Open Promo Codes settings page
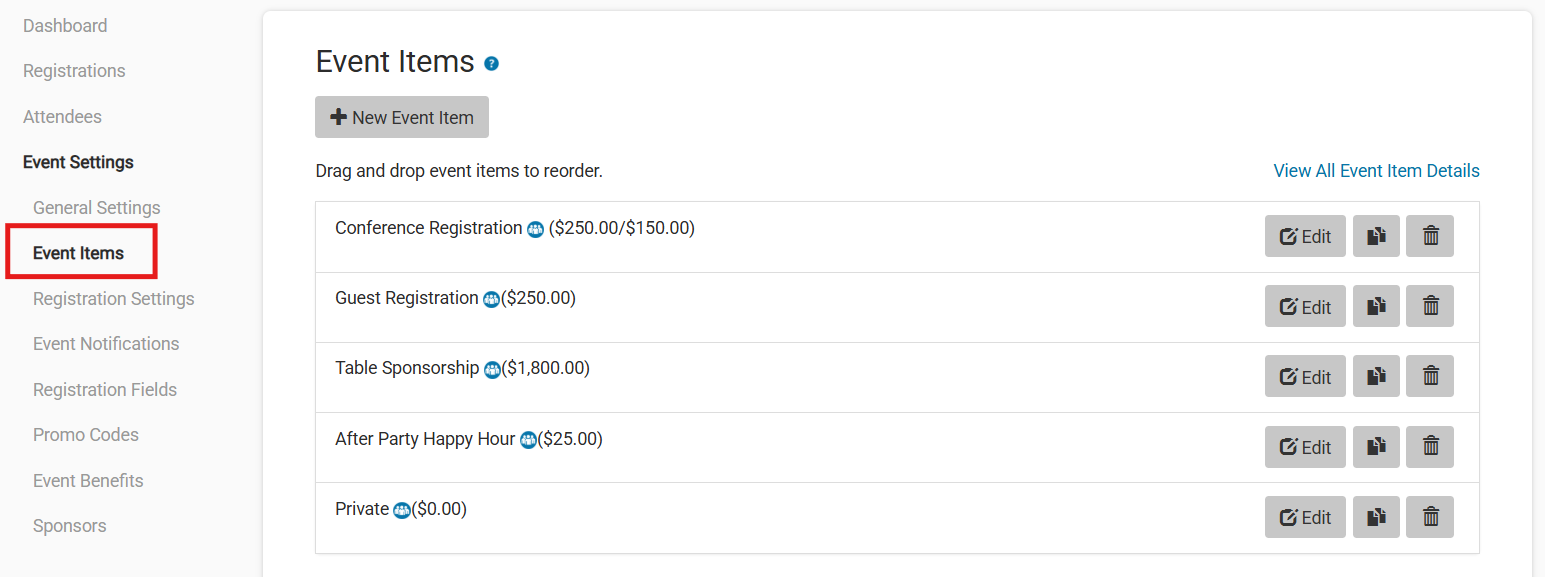 (x=86, y=435)
